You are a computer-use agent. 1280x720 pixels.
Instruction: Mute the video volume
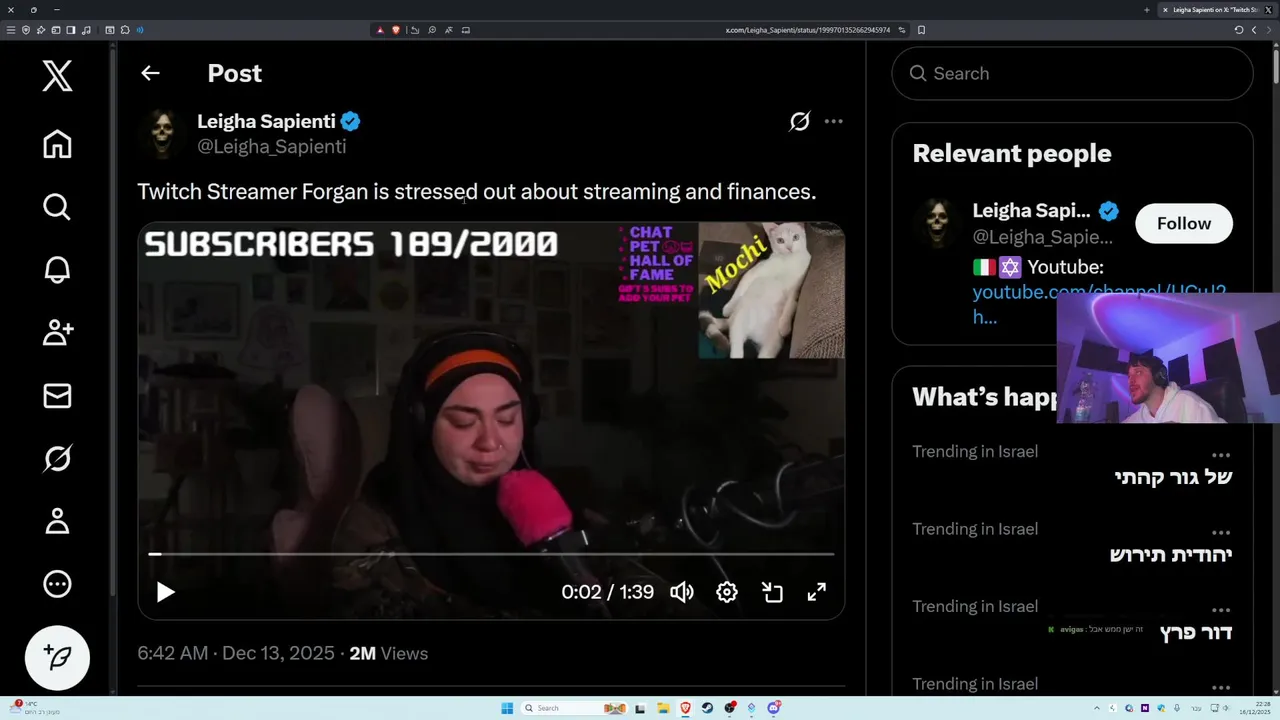[x=682, y=592]
